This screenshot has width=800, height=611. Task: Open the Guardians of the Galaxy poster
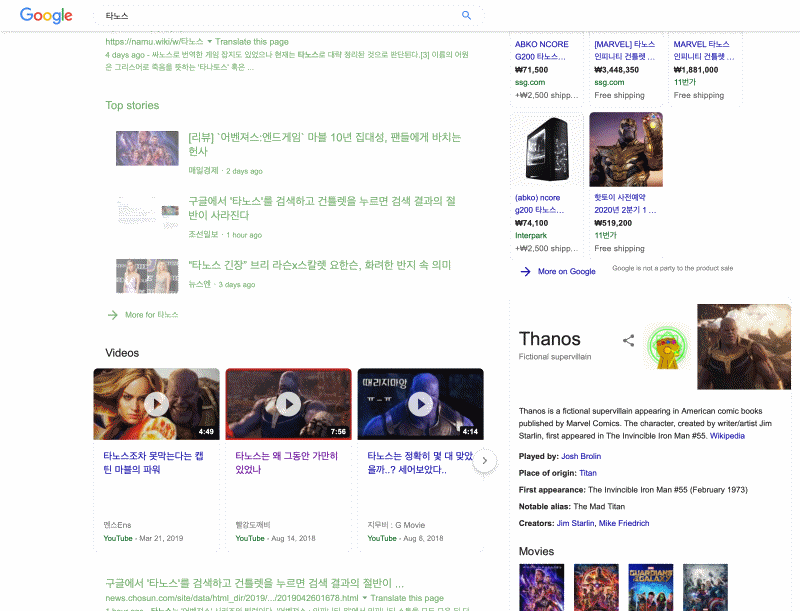pos(651,587)
